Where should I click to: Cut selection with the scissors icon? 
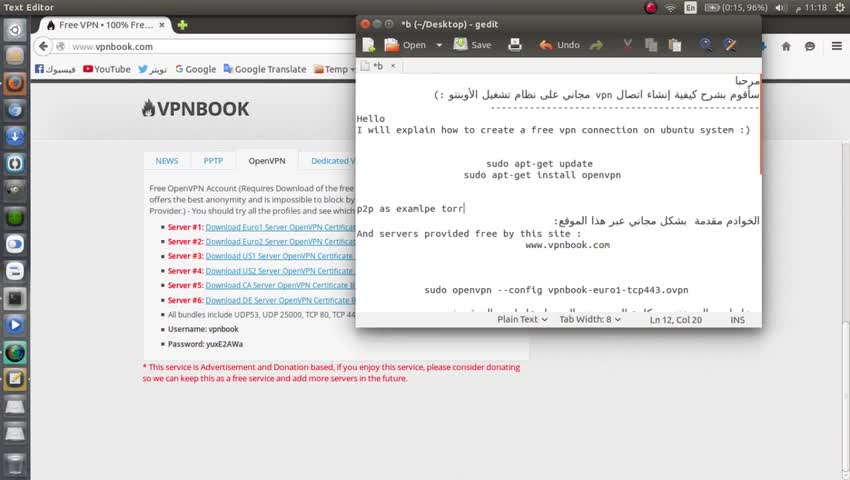tap(627, 45)
